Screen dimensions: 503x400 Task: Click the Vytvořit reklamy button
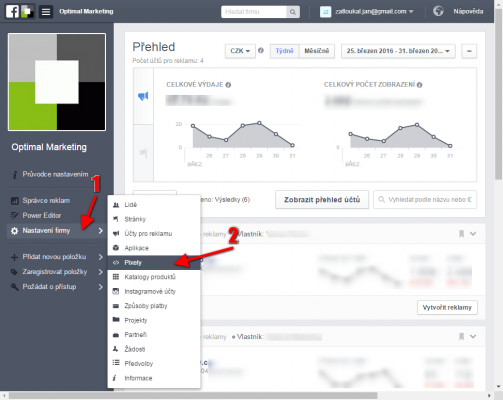click(x=447, y=307)
